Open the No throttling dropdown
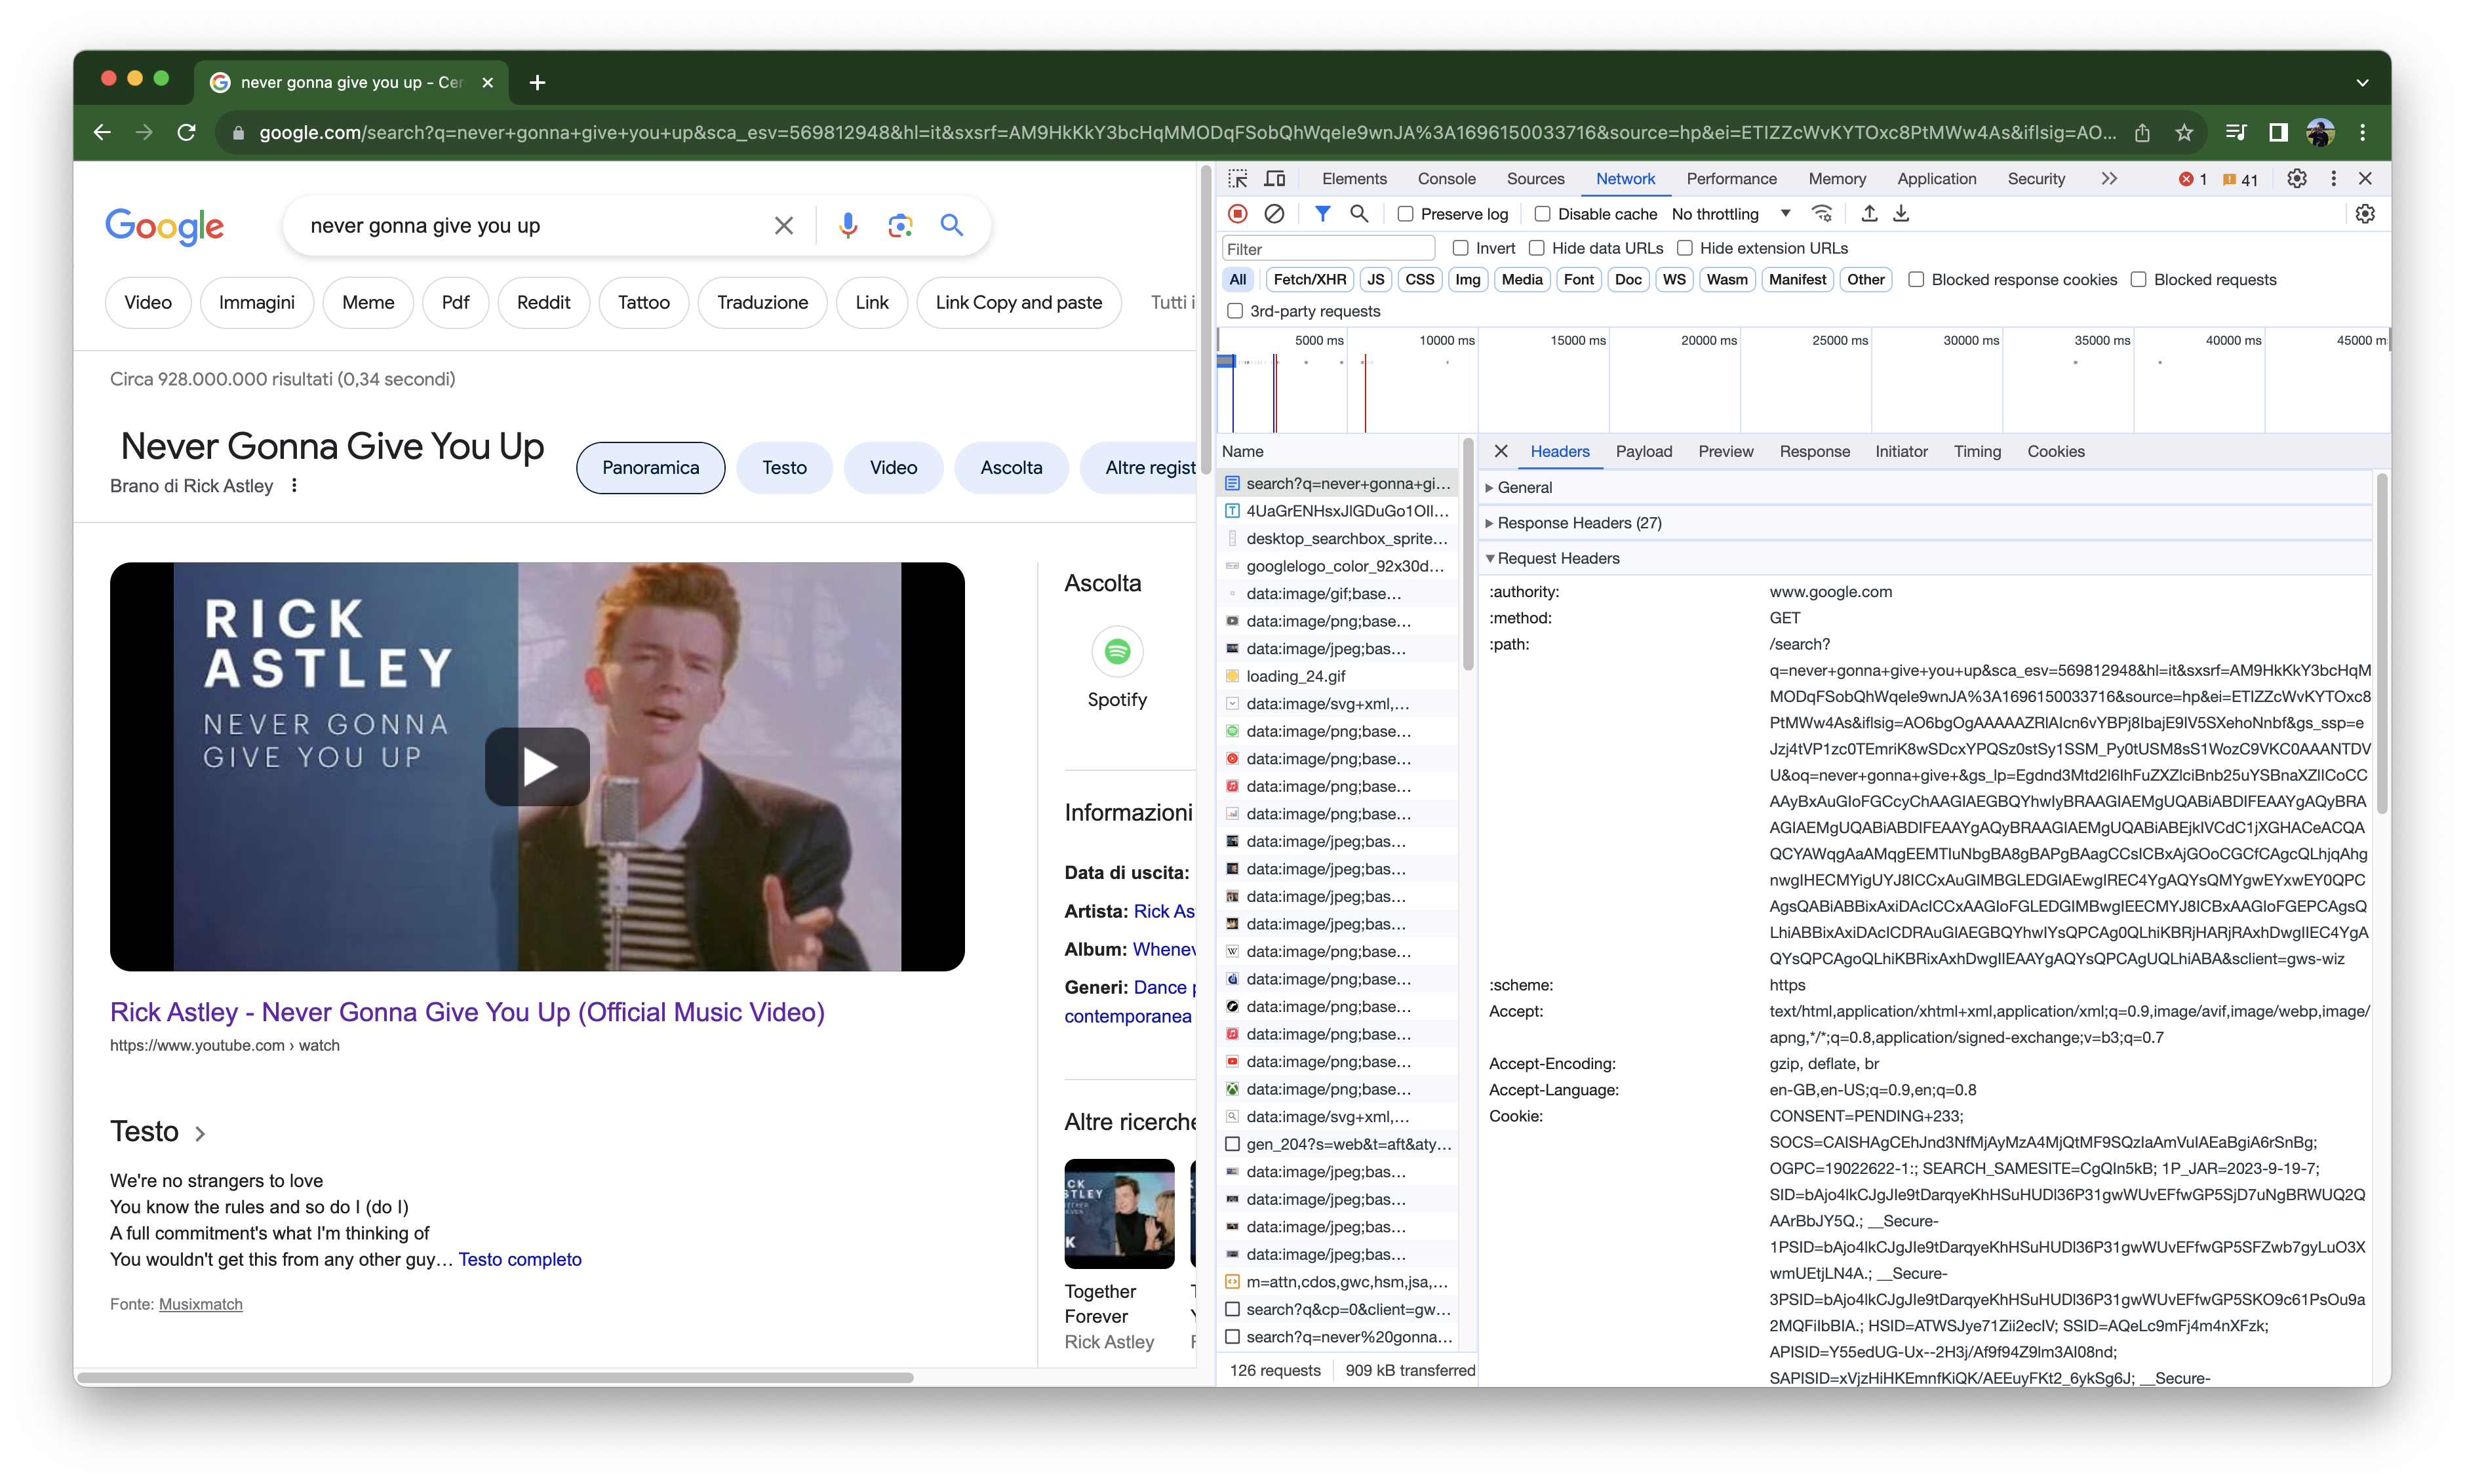The image size is (2465, 1484). (1730, 214)
